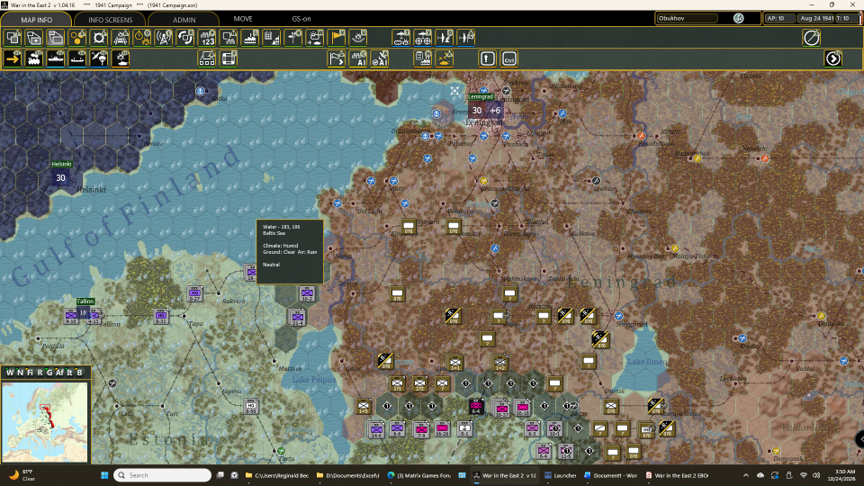The height and width of the screenshot is (486, 864).
Task: Click the tank explosion toolbar icon
Action: click(445, 58)
